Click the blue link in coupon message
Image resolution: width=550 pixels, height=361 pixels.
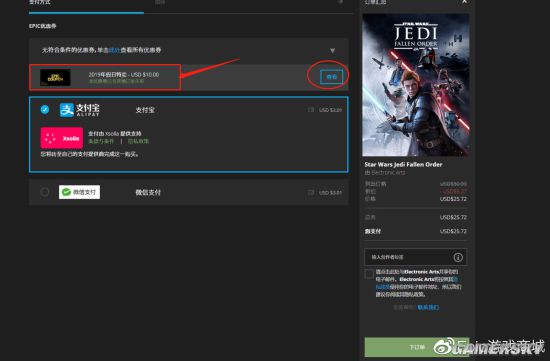114,50
